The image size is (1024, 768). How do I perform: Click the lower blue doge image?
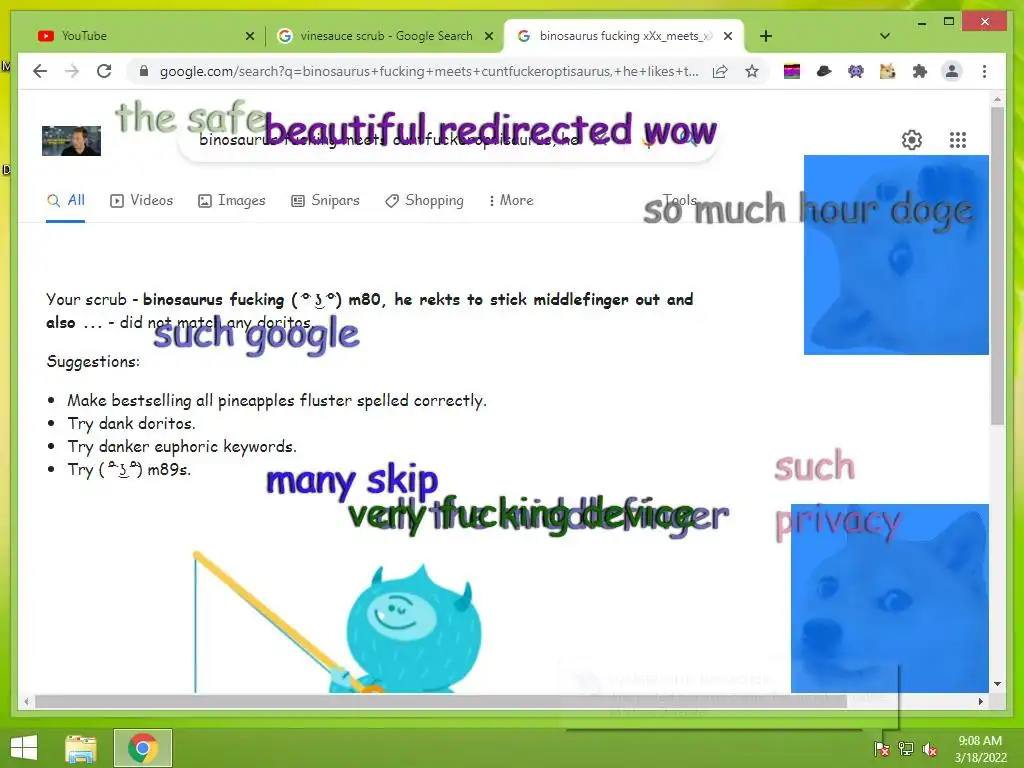pyautogui.click(x=889, y=598)
